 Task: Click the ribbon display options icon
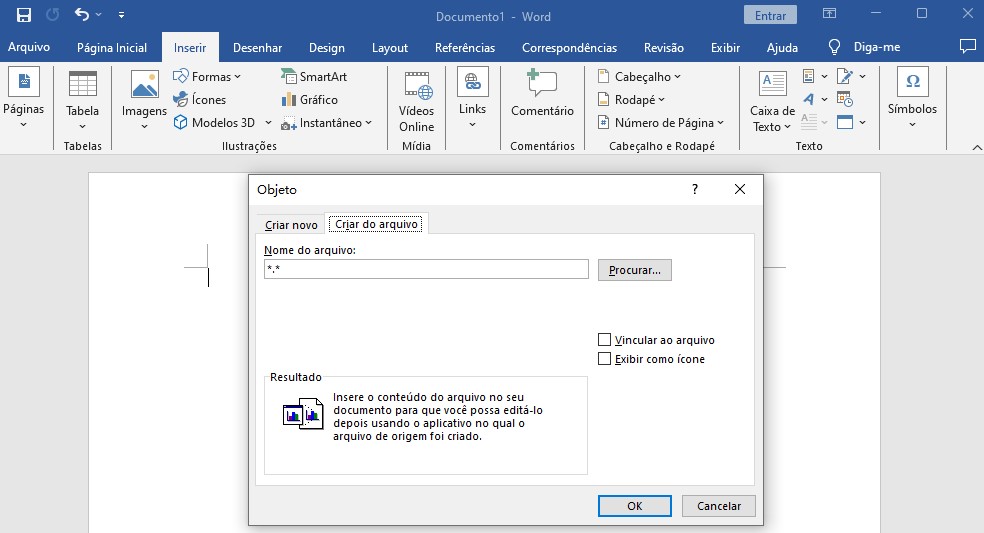tap(830, 14)
